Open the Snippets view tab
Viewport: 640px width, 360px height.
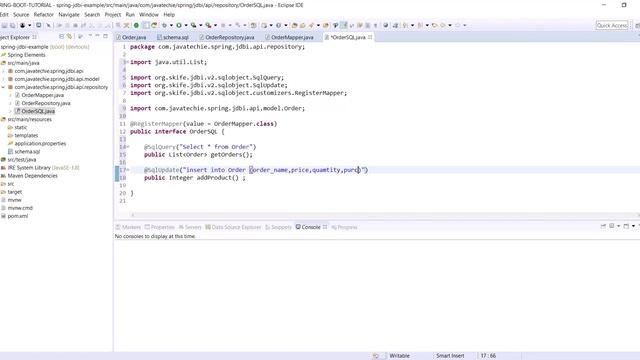[278, 227]
